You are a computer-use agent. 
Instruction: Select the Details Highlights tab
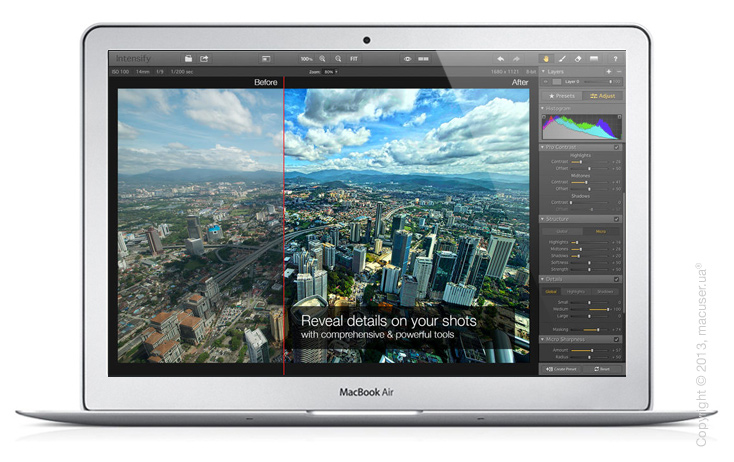click(x=576, y=291)
